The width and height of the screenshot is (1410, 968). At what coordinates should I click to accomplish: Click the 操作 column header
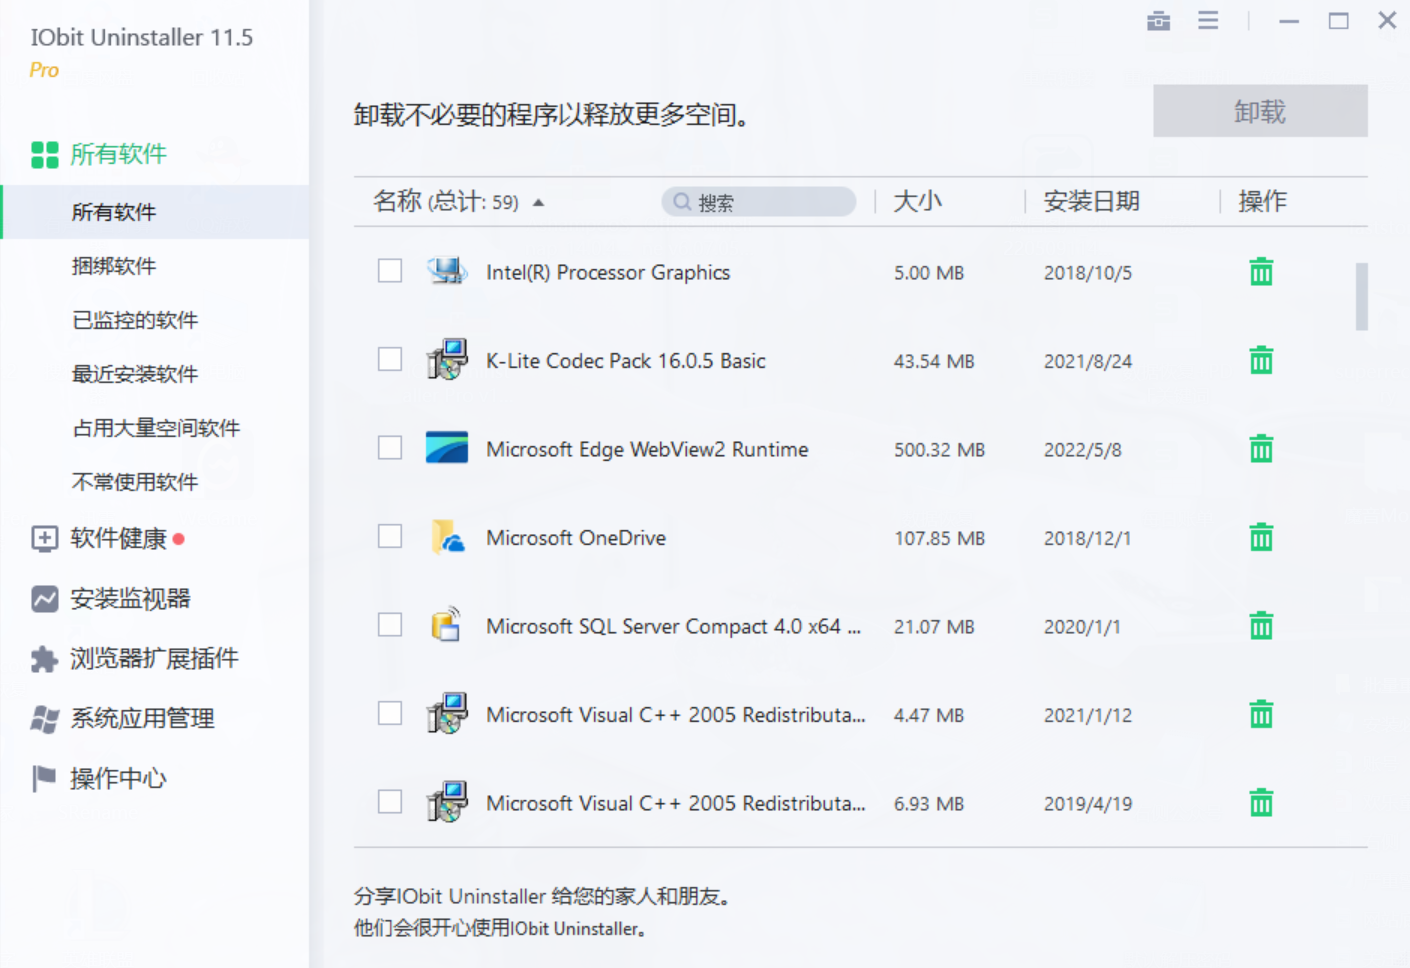pos(1262,202)
